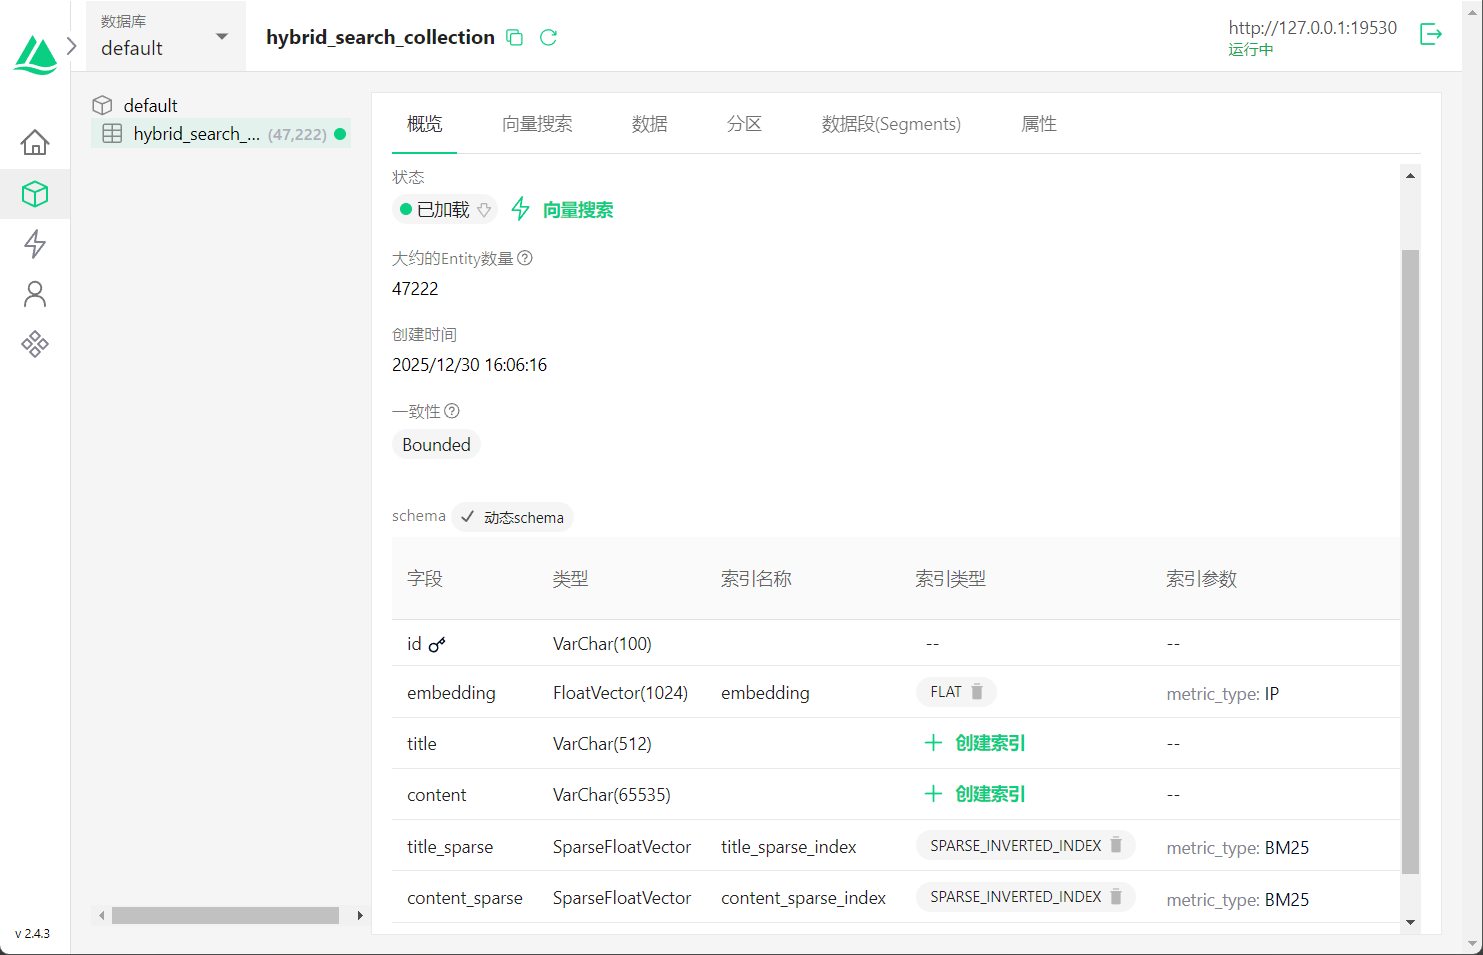This screenshot has height=955, width=1483.
Task: Click the horizontal scrollbar in the tree panel
Action: tap(225, 915)
